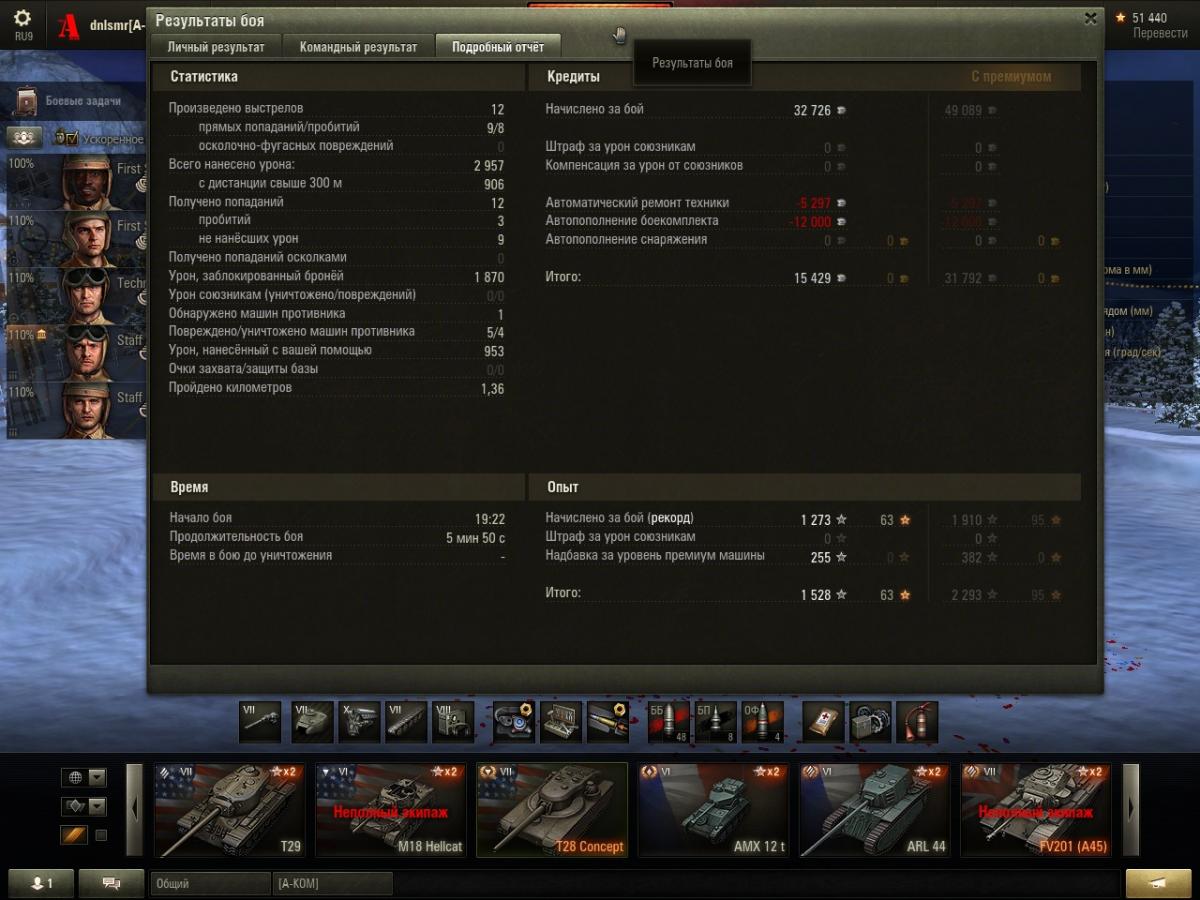Select the ARL 44 tank
This screenshot has width=1200, height=900.
pyautogui.click(x=875, y=810)
